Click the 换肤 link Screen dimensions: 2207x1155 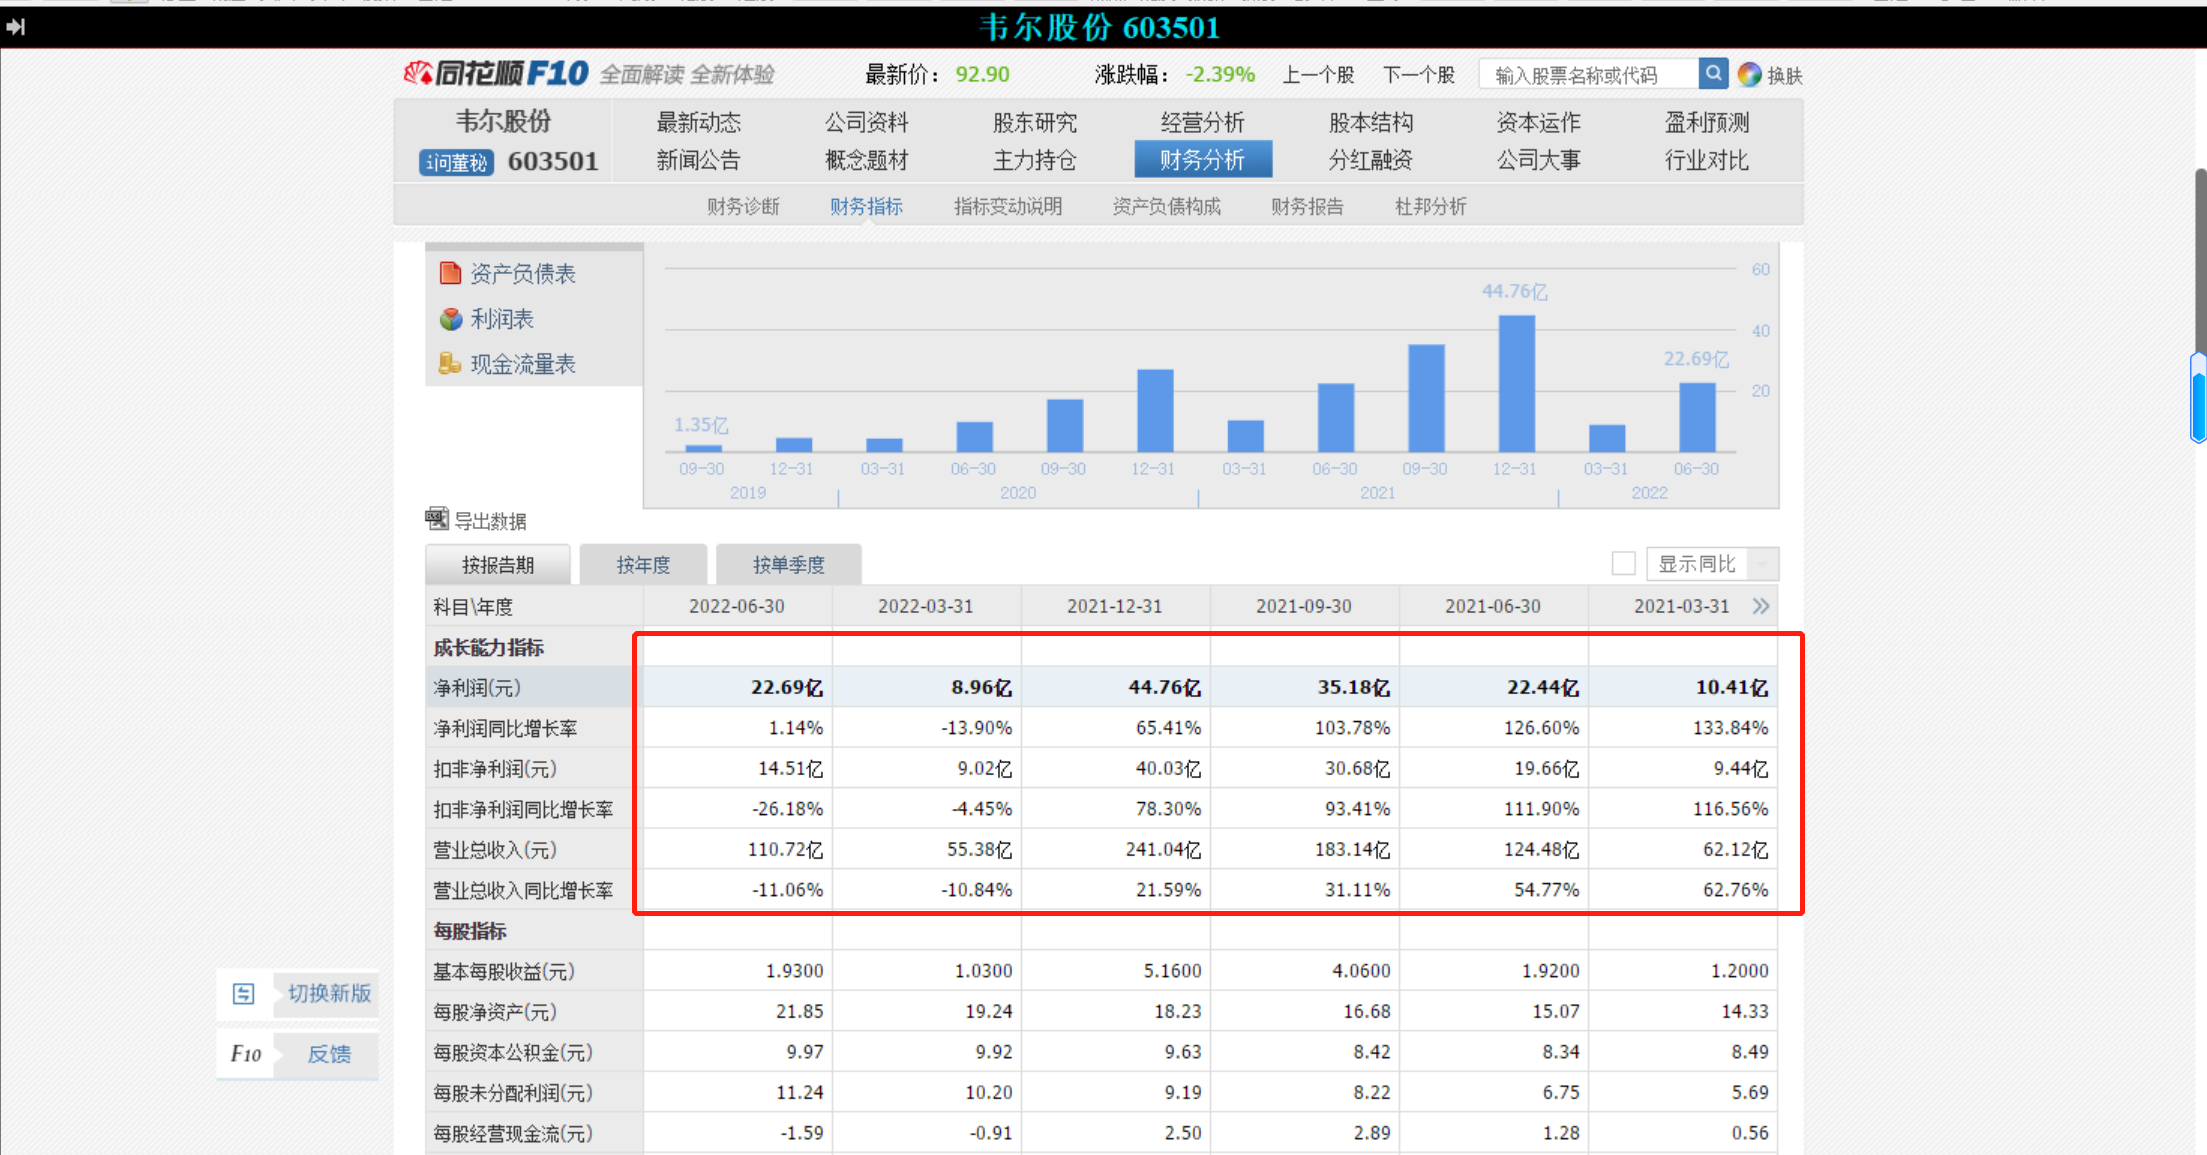[1785, 75]
